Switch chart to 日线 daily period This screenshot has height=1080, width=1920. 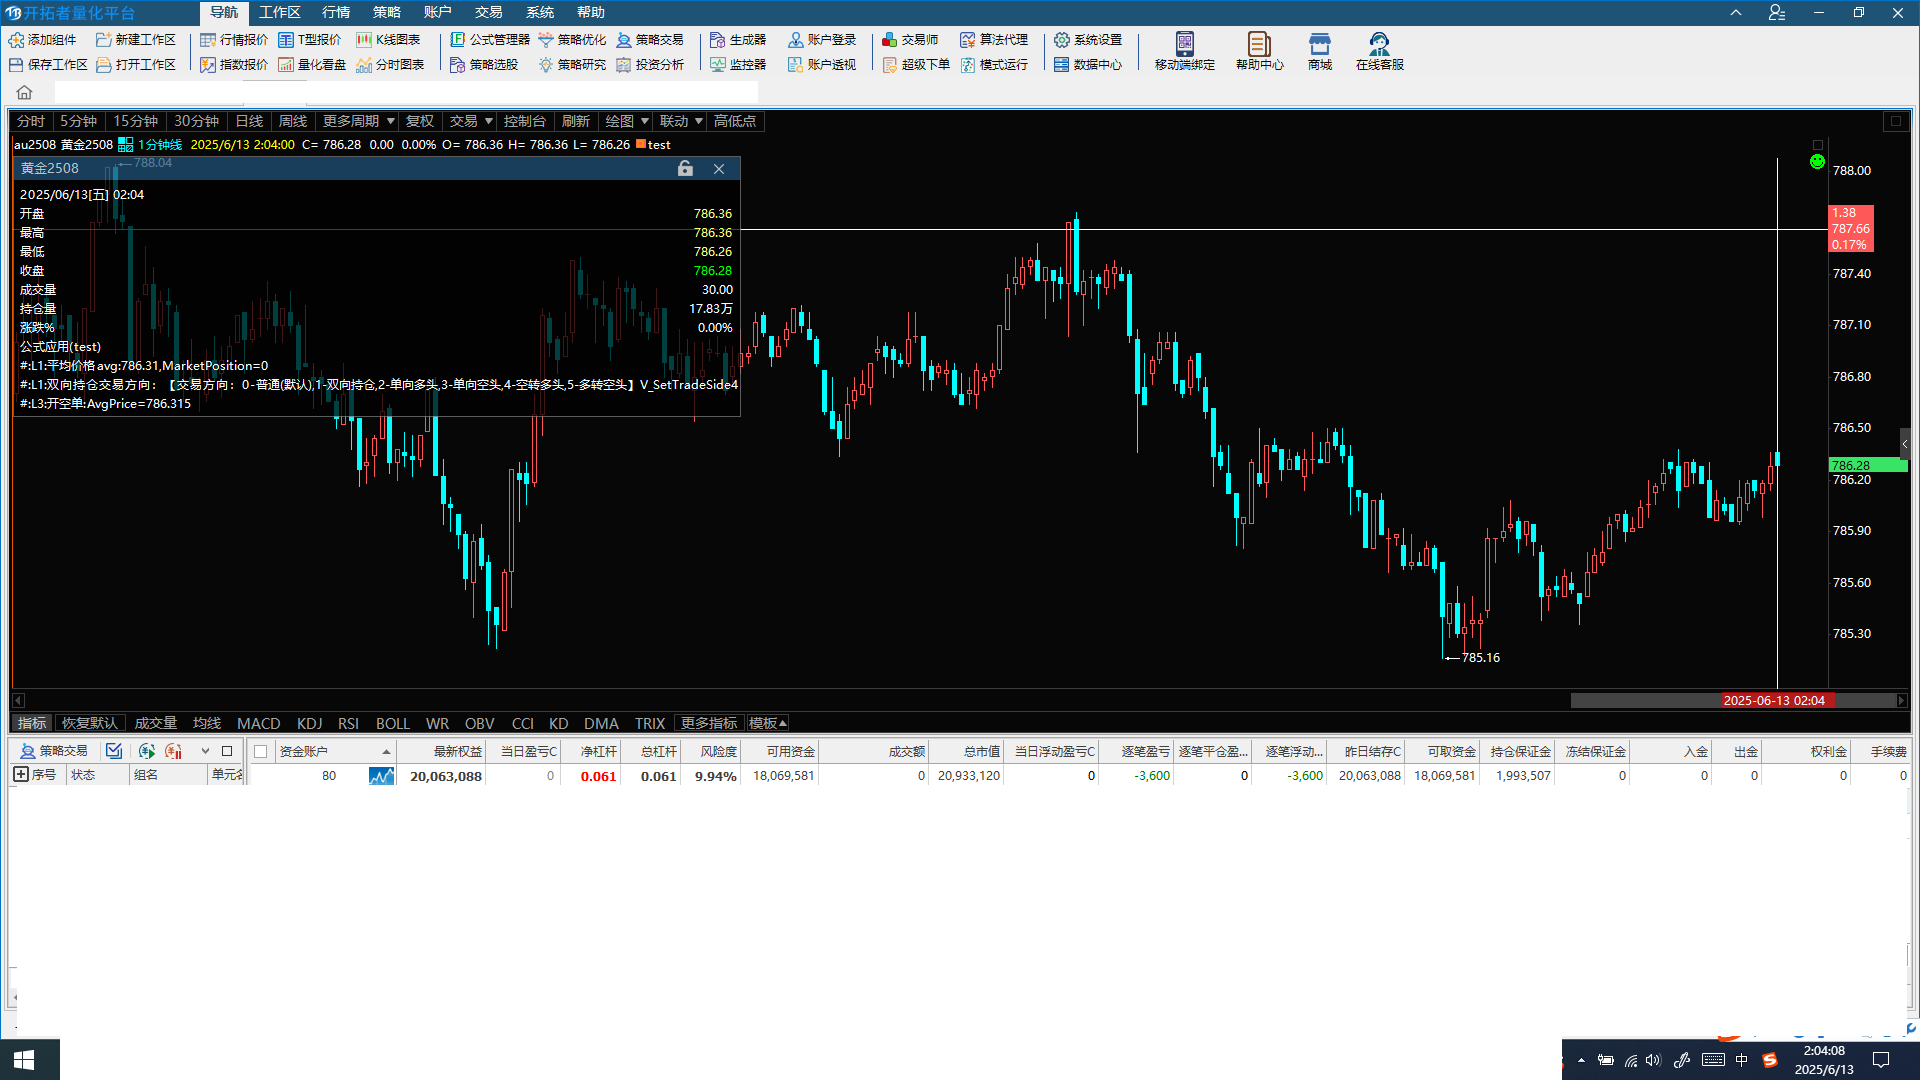249,121
